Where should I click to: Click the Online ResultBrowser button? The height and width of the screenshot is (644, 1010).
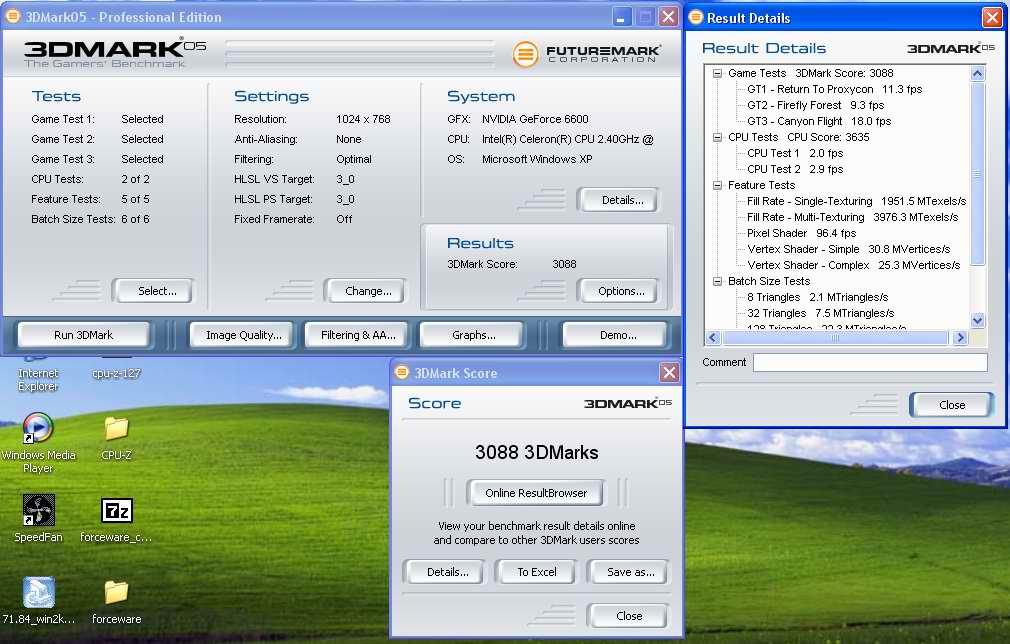click(x=536, y=493)
